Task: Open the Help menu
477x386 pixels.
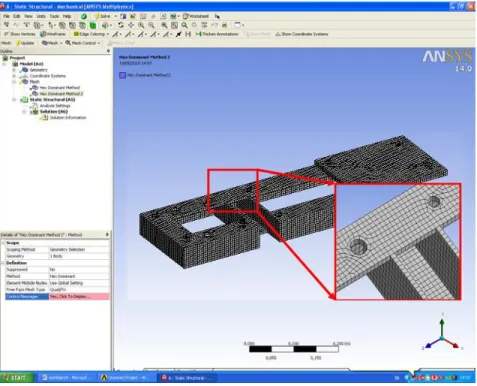Action: 67,16
